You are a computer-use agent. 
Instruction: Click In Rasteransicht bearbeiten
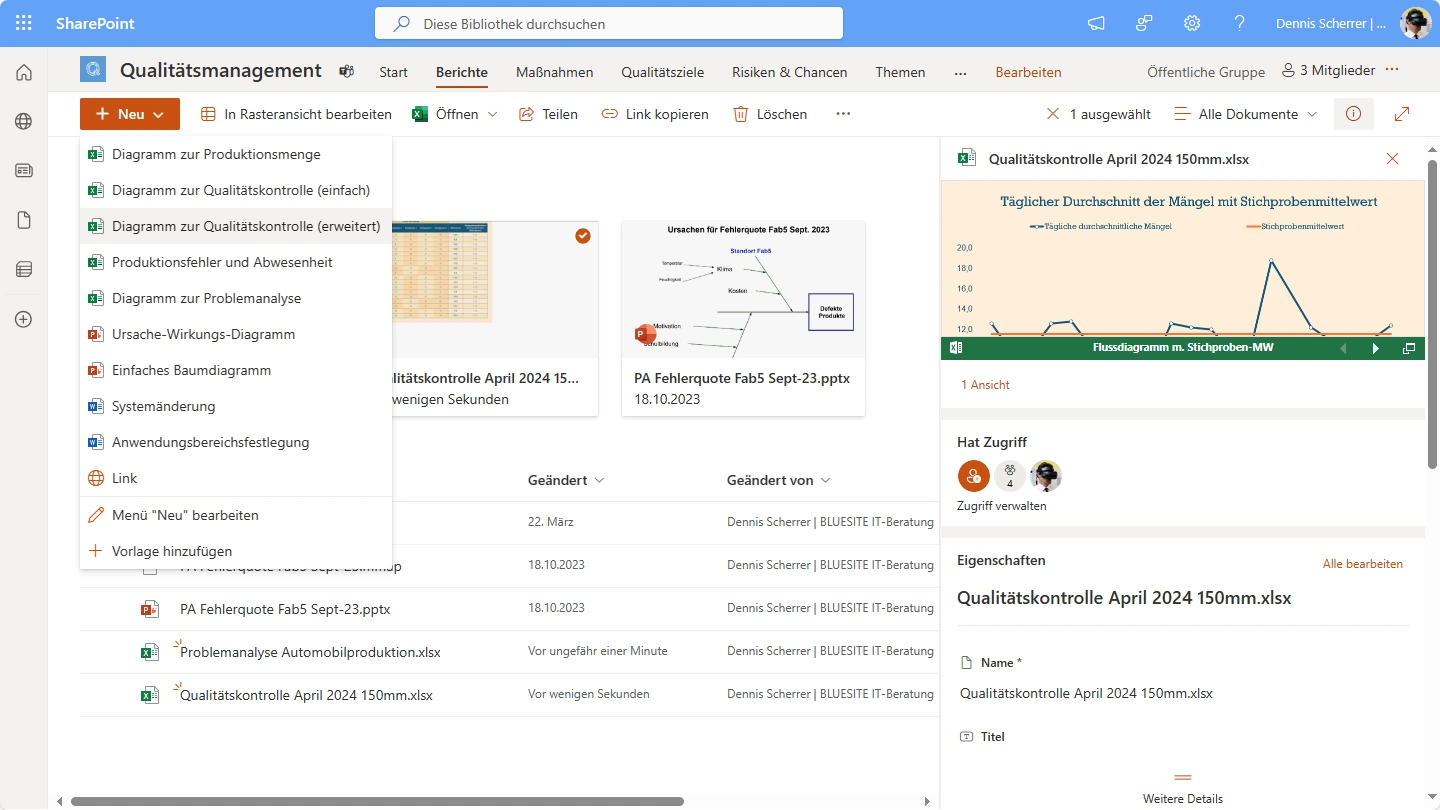(296, 114)
